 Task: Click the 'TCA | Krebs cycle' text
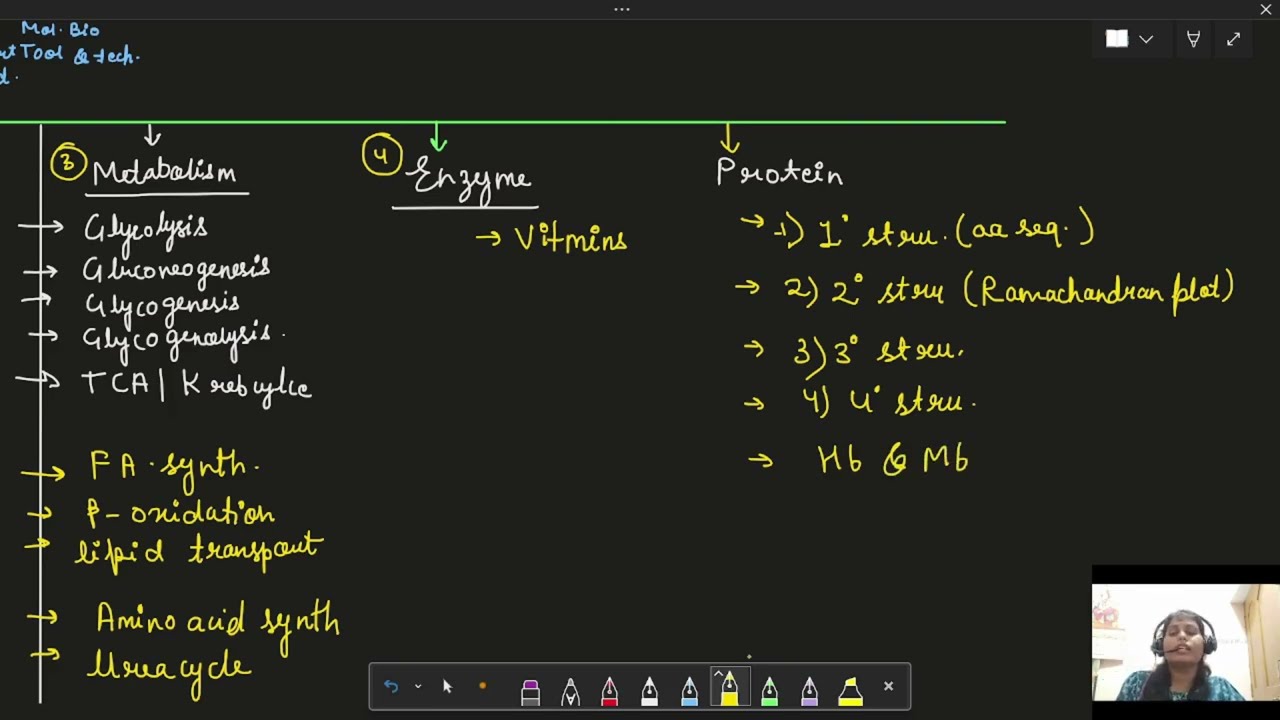pyautogui.click(x=196, y=386)
